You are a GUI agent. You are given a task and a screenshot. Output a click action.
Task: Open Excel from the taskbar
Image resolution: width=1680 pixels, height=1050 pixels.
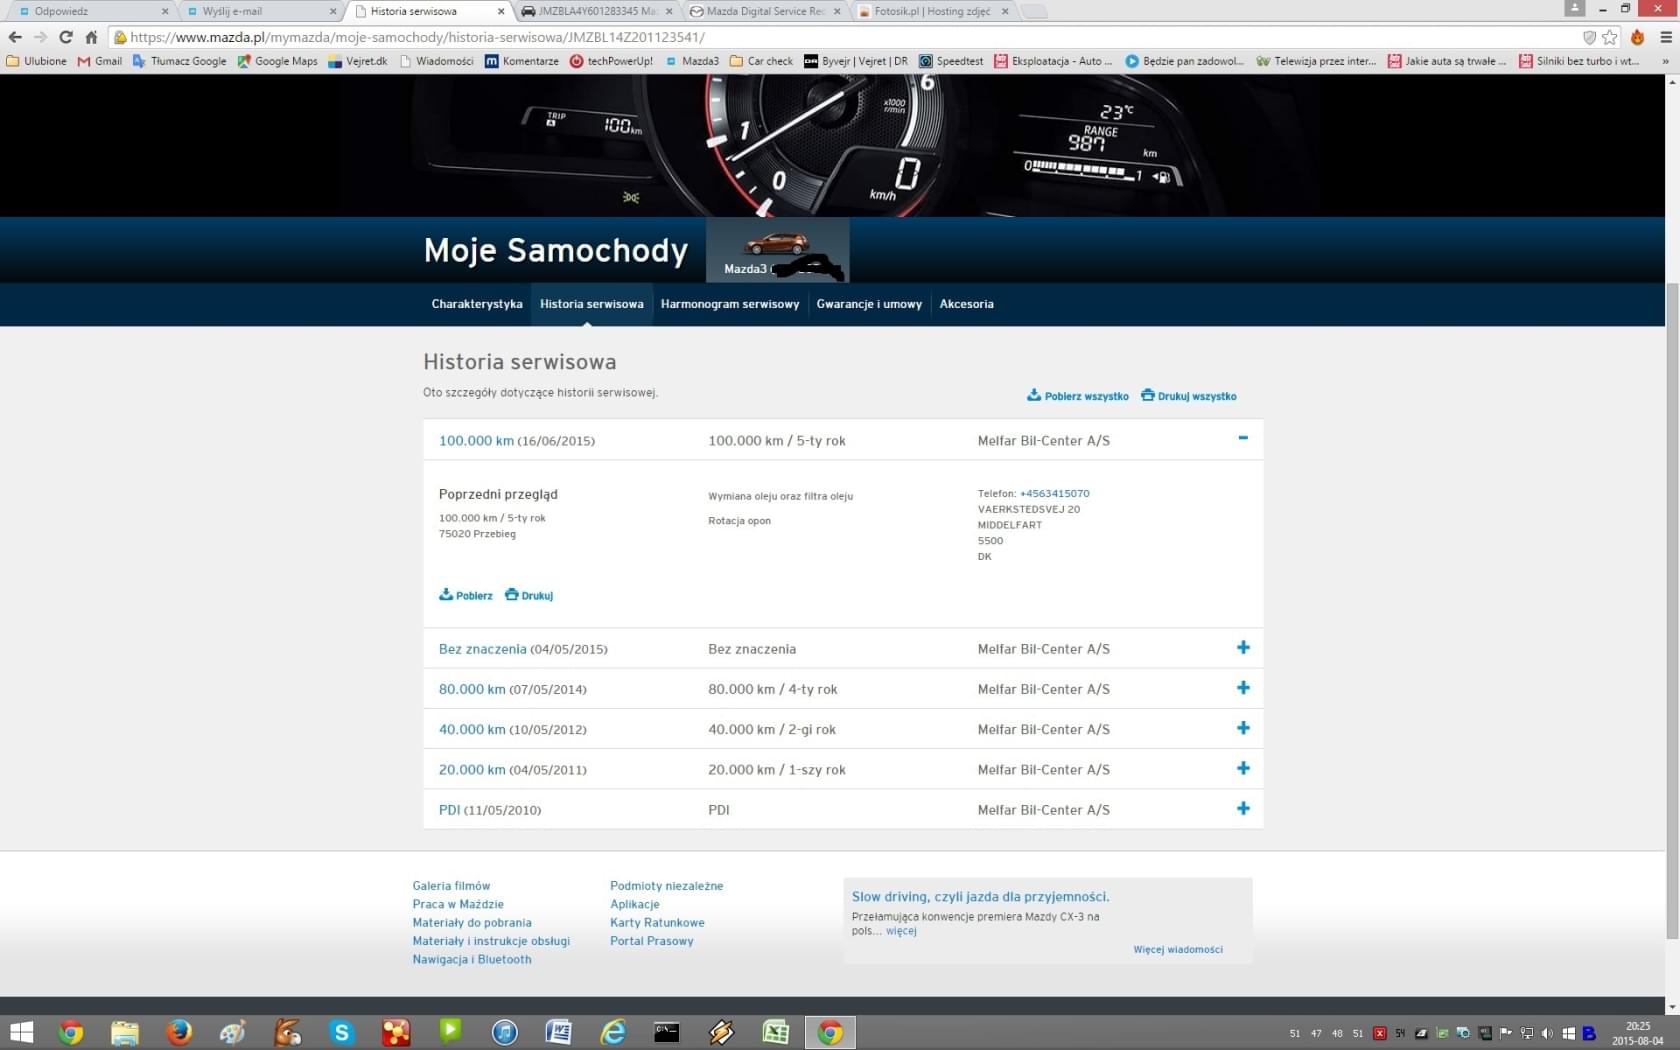[x=775, y=1032]
